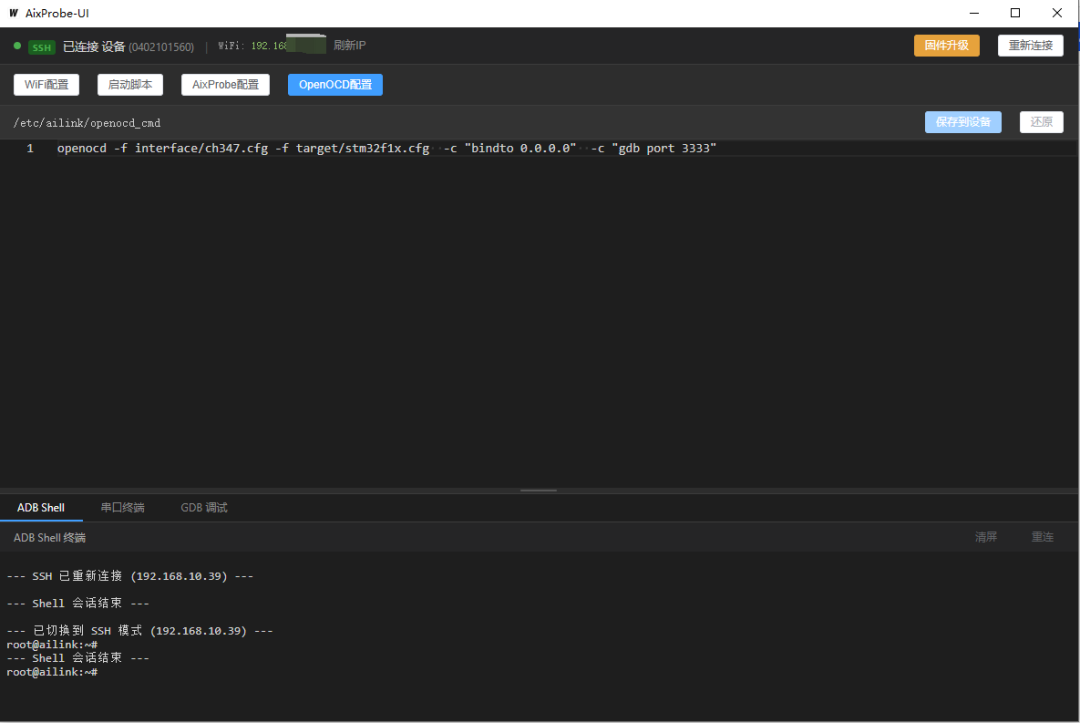Open the GDB 调试 tab
Image resolution: width=1080 pixels, height=723 pixels.
(204, 507)
